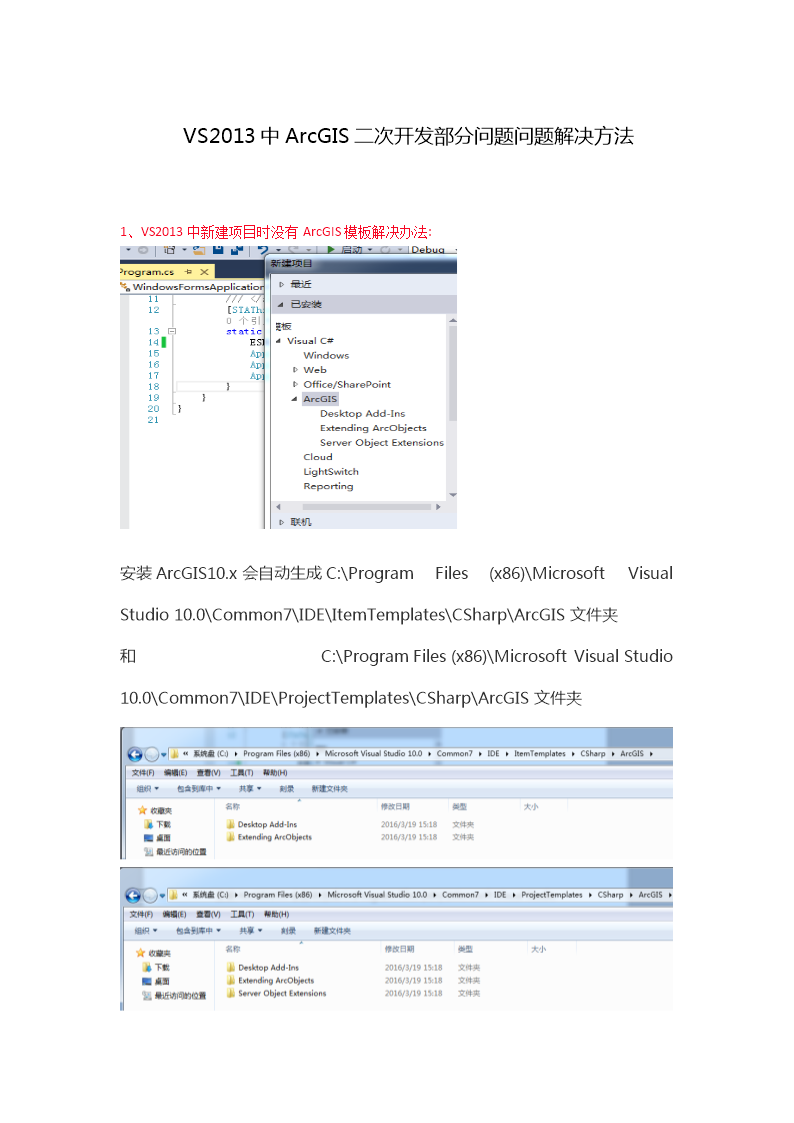The width and height of the screenshot is (794, 1123).
Task: Expand the 联机 section
Action: point(281,522)
